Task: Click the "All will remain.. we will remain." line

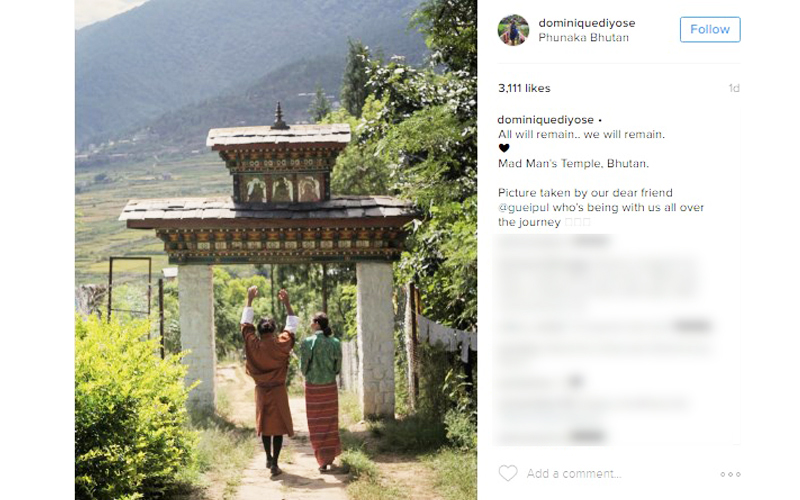Action: pos(582,135)
